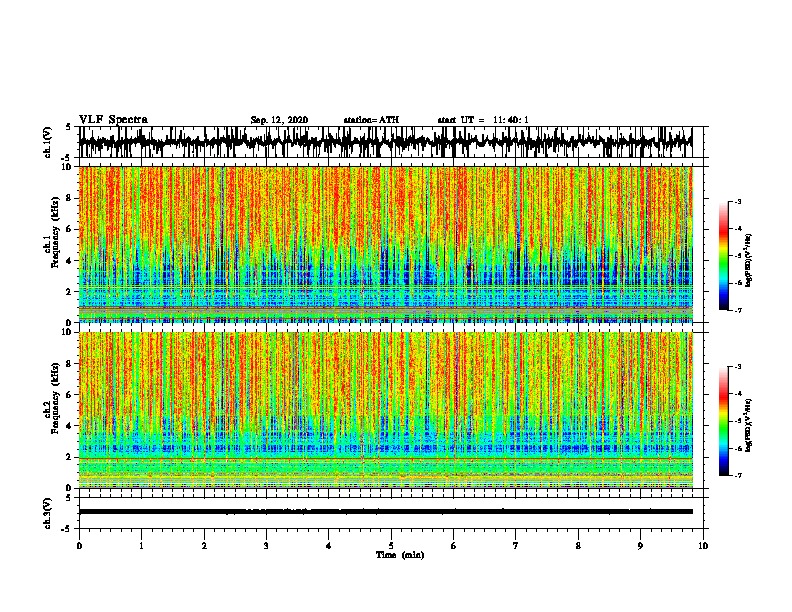Click the ch.1 color bar log(PSD) label
792x612 pixels.
tap(749, 260)
